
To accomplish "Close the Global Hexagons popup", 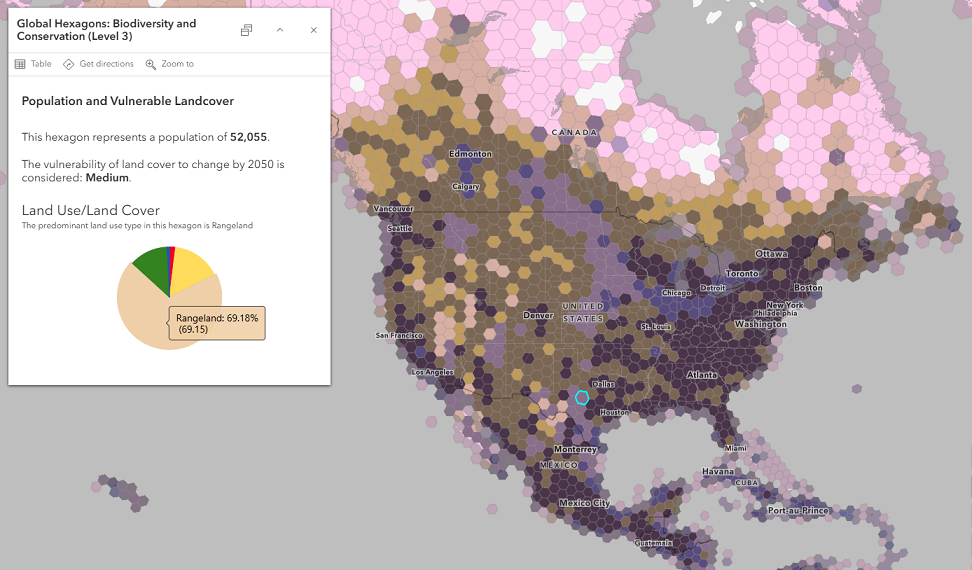I will pos(314,30).
